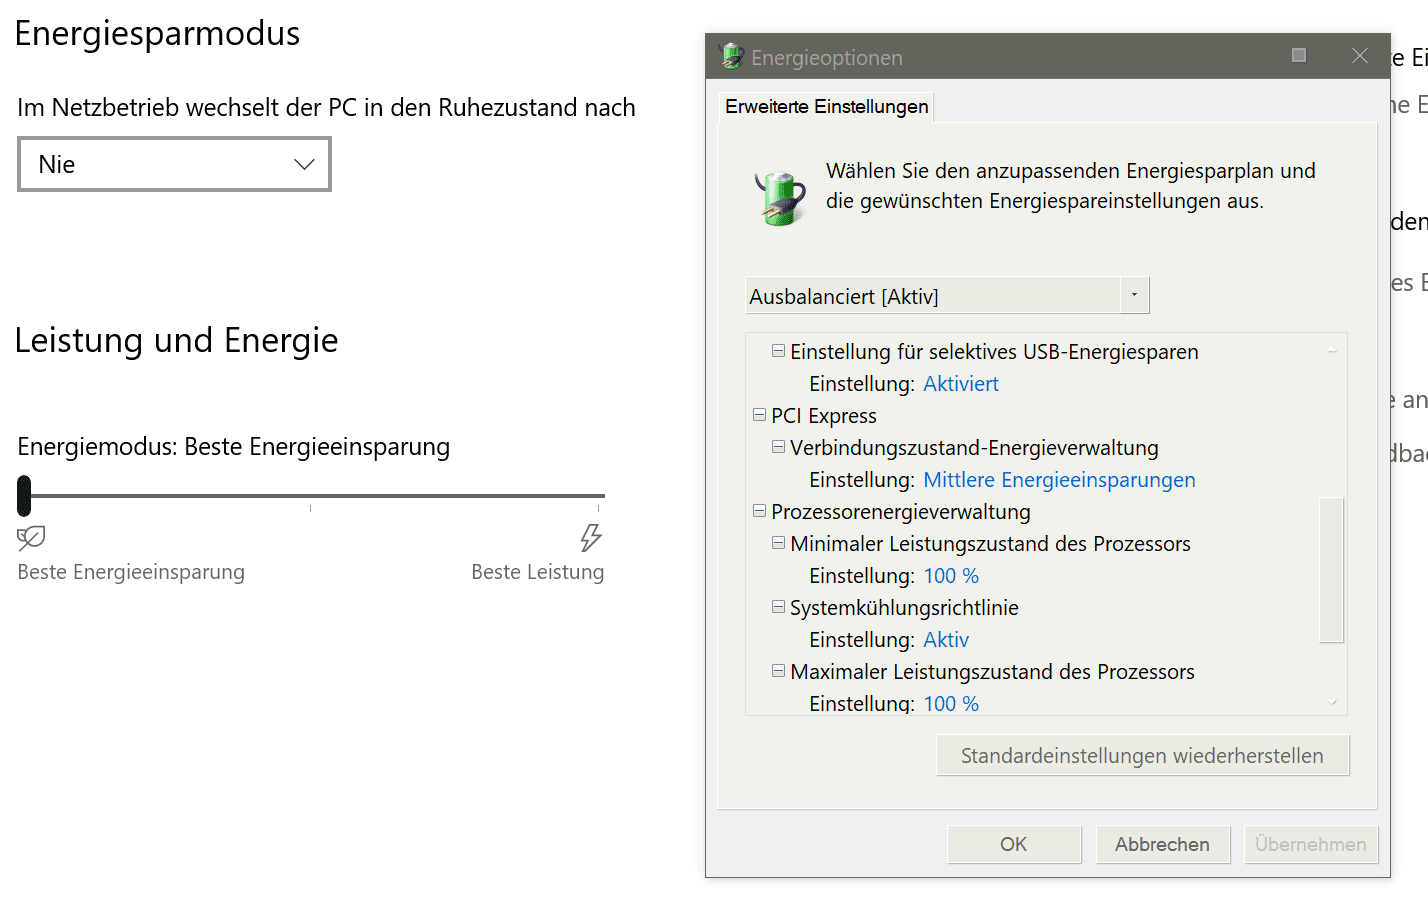Click the settings list vertical scrollbar

(1332, 570)
